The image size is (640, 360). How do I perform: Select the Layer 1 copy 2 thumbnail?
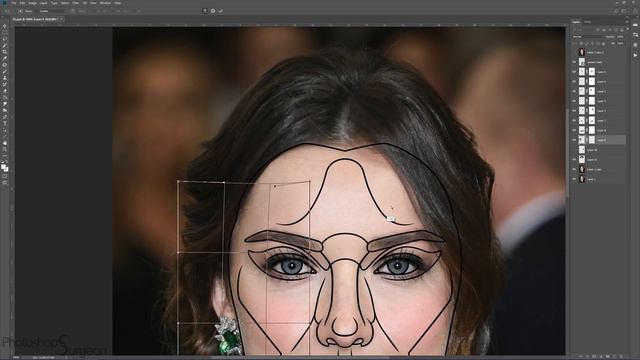coord(582,52)
